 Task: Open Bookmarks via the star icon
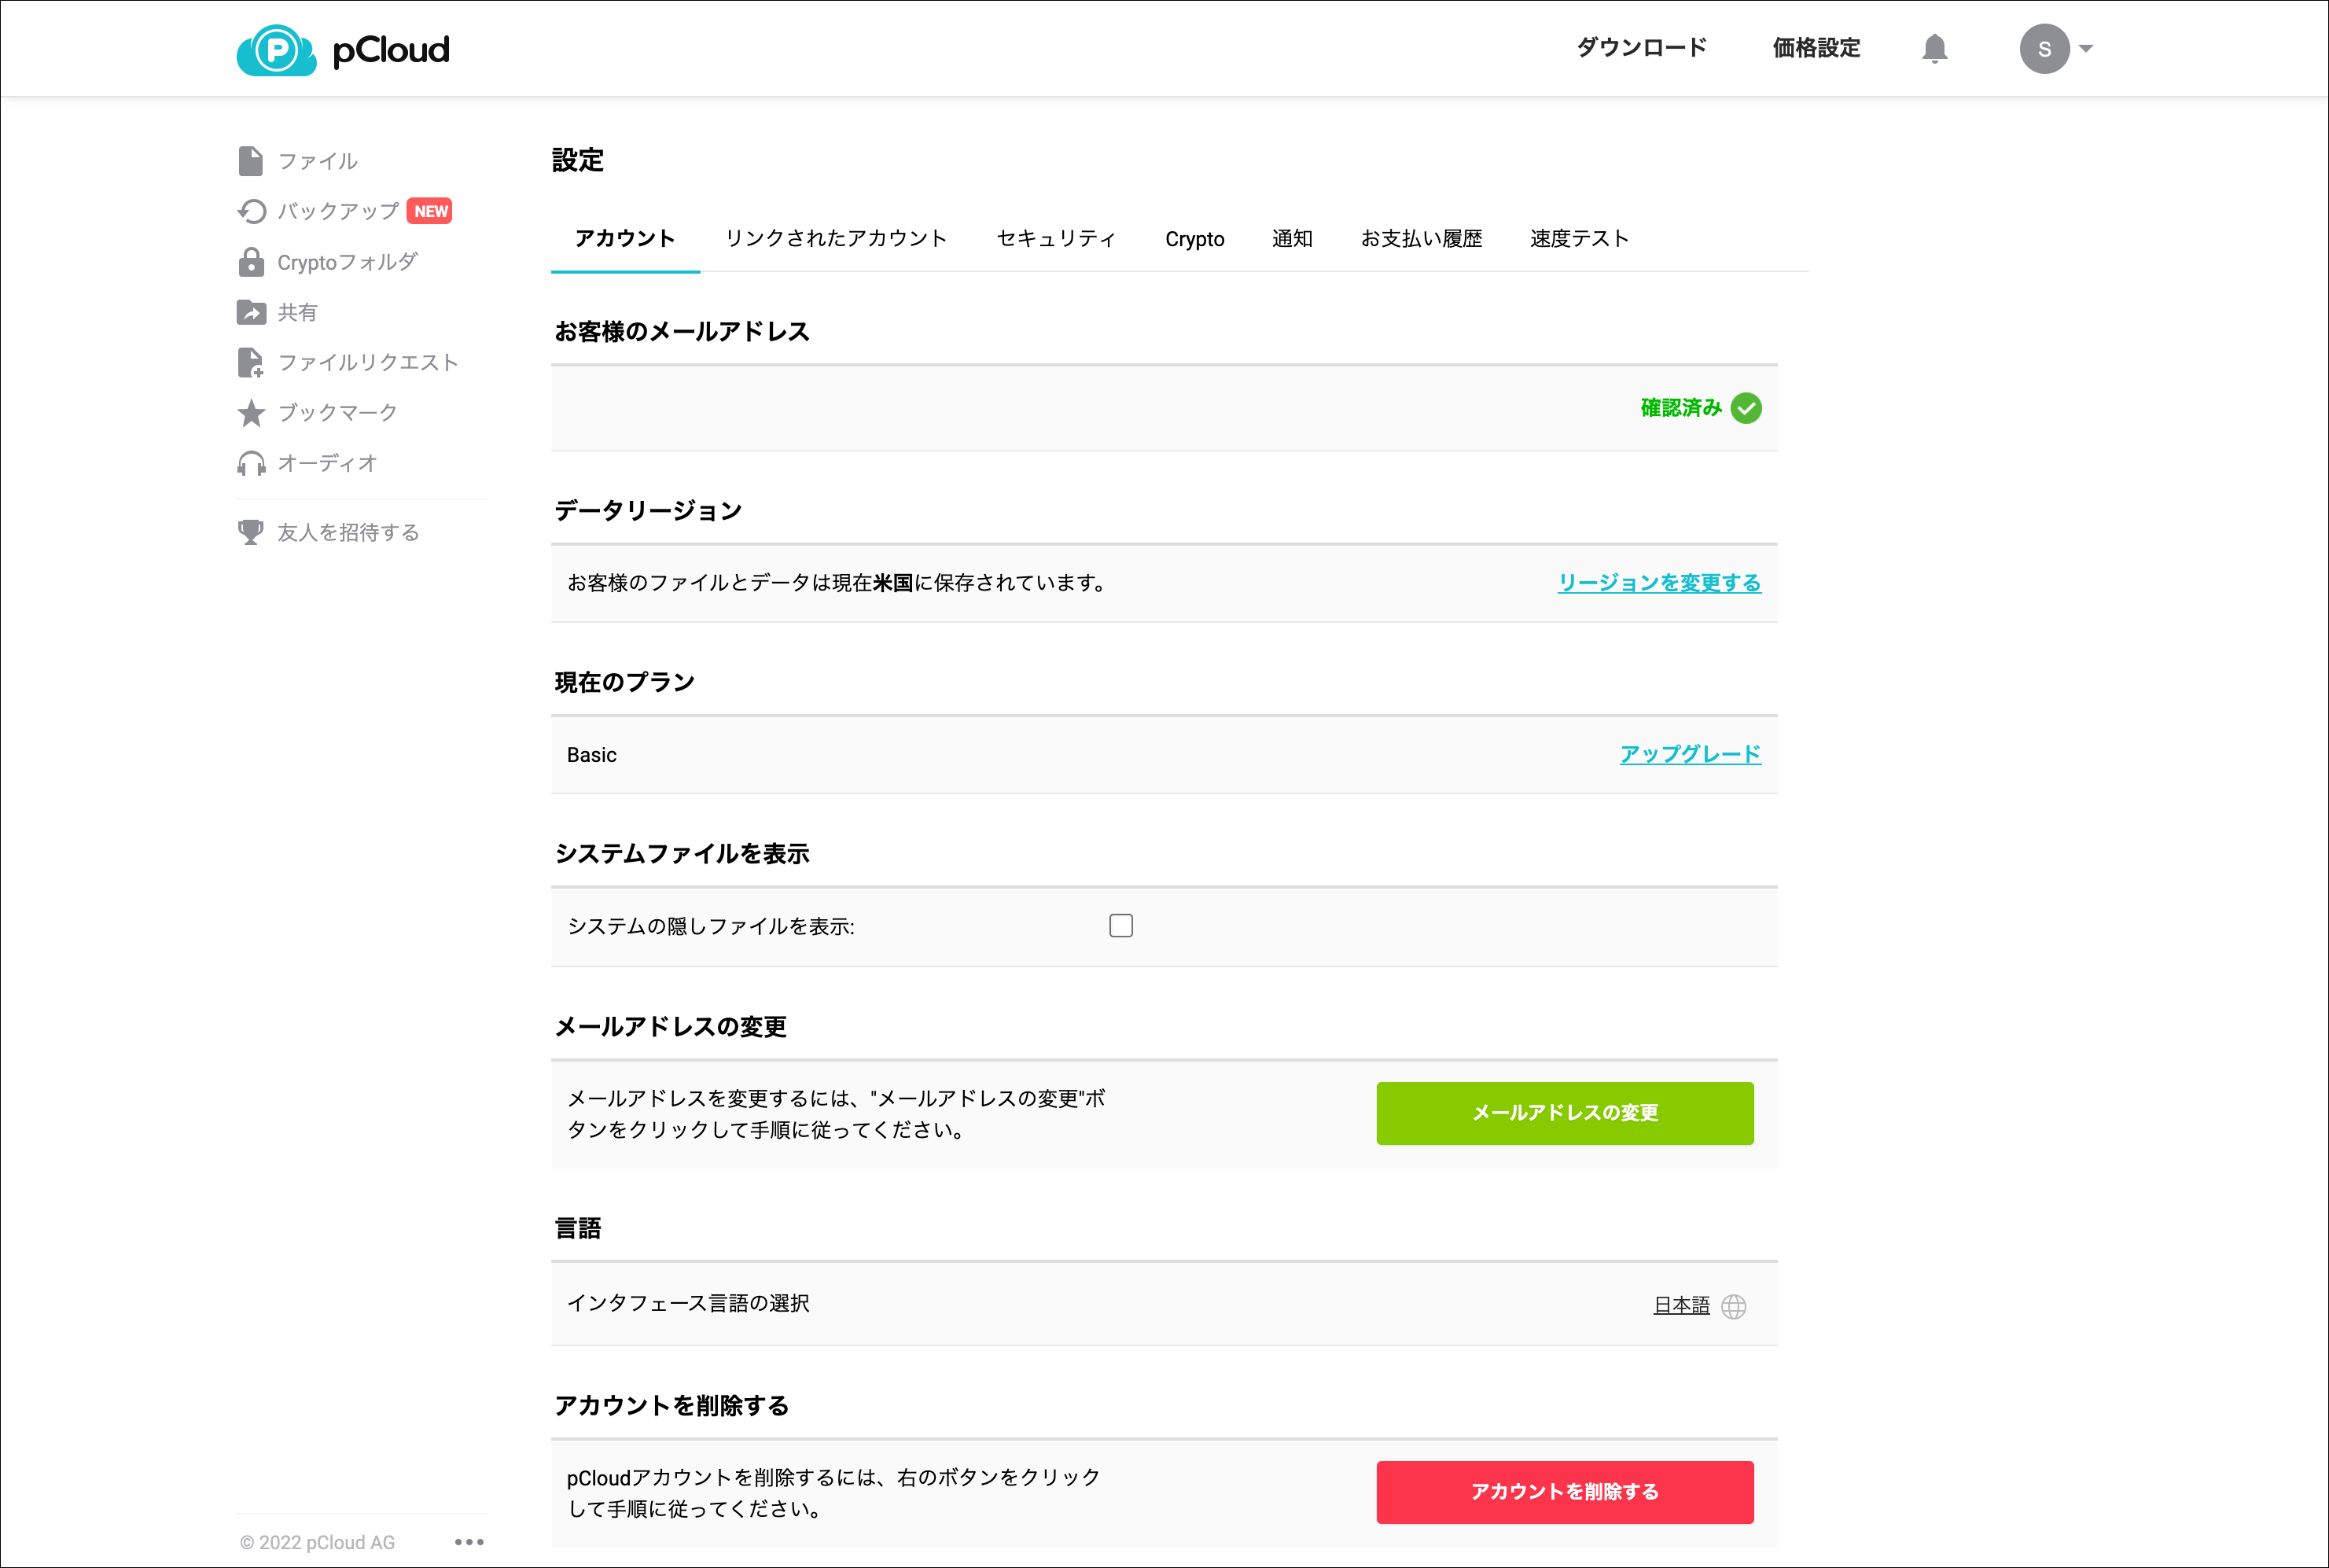coord(251,413)
